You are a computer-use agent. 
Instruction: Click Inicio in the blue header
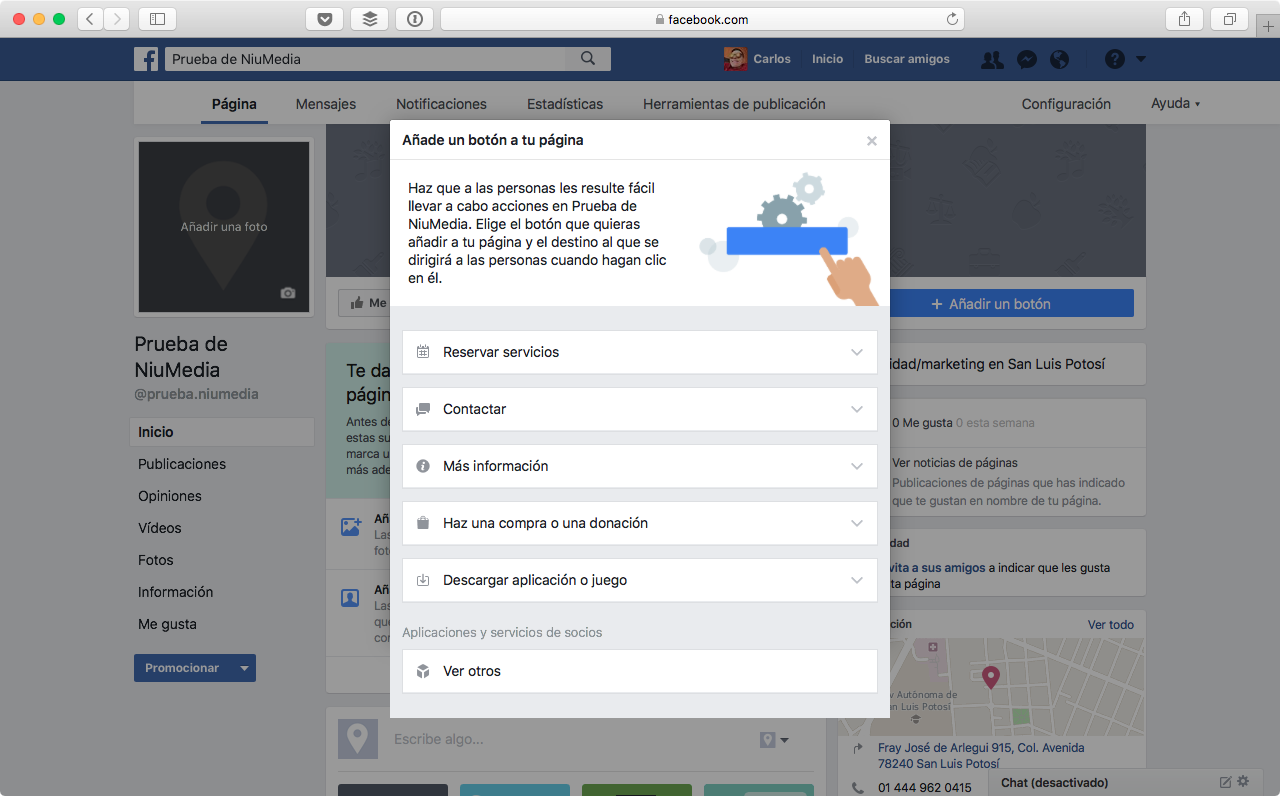click(827, 59)
